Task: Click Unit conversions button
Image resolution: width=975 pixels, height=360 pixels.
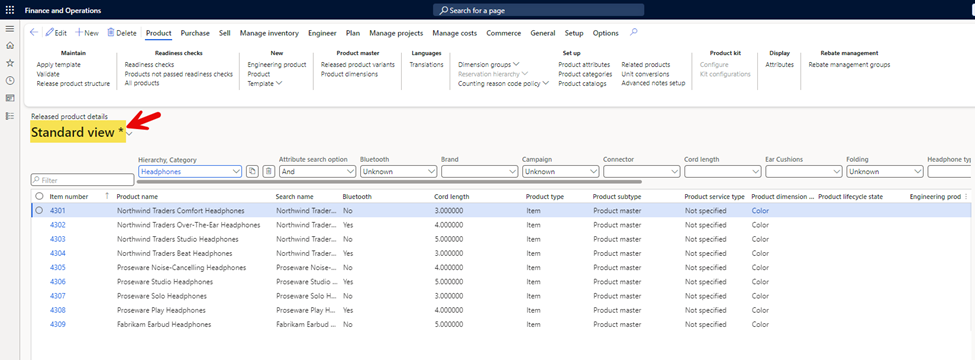Action: (645, 74)
